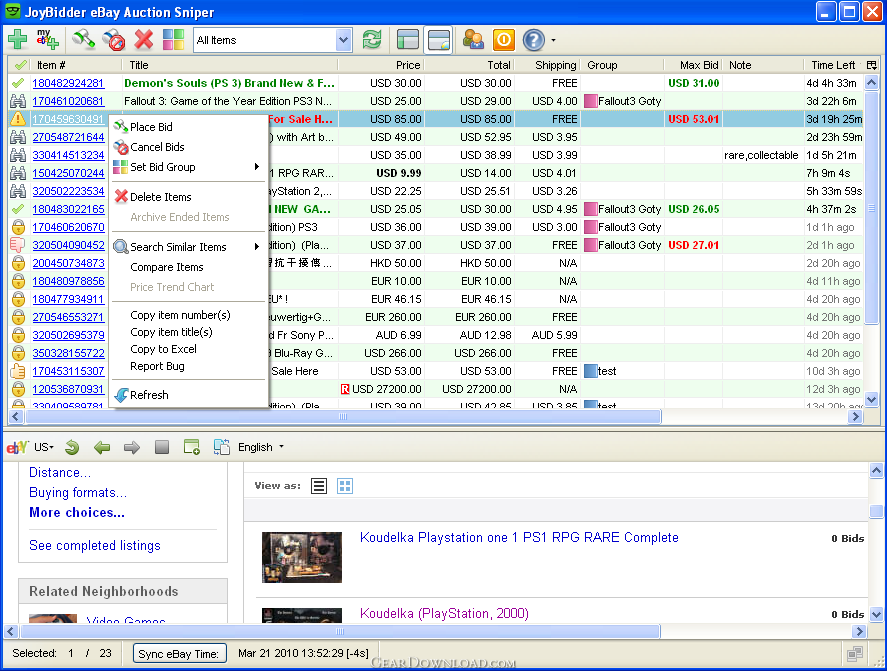The height and width of the screenshot is (671, 887).
Task: Click blue test group swatch for 170453115307
Action: (591, 371)
